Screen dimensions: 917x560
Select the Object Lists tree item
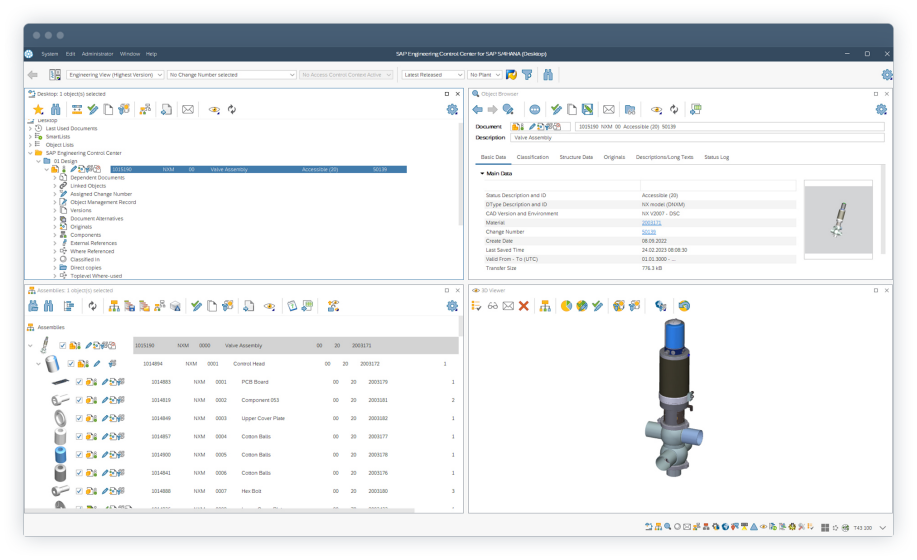60,145
